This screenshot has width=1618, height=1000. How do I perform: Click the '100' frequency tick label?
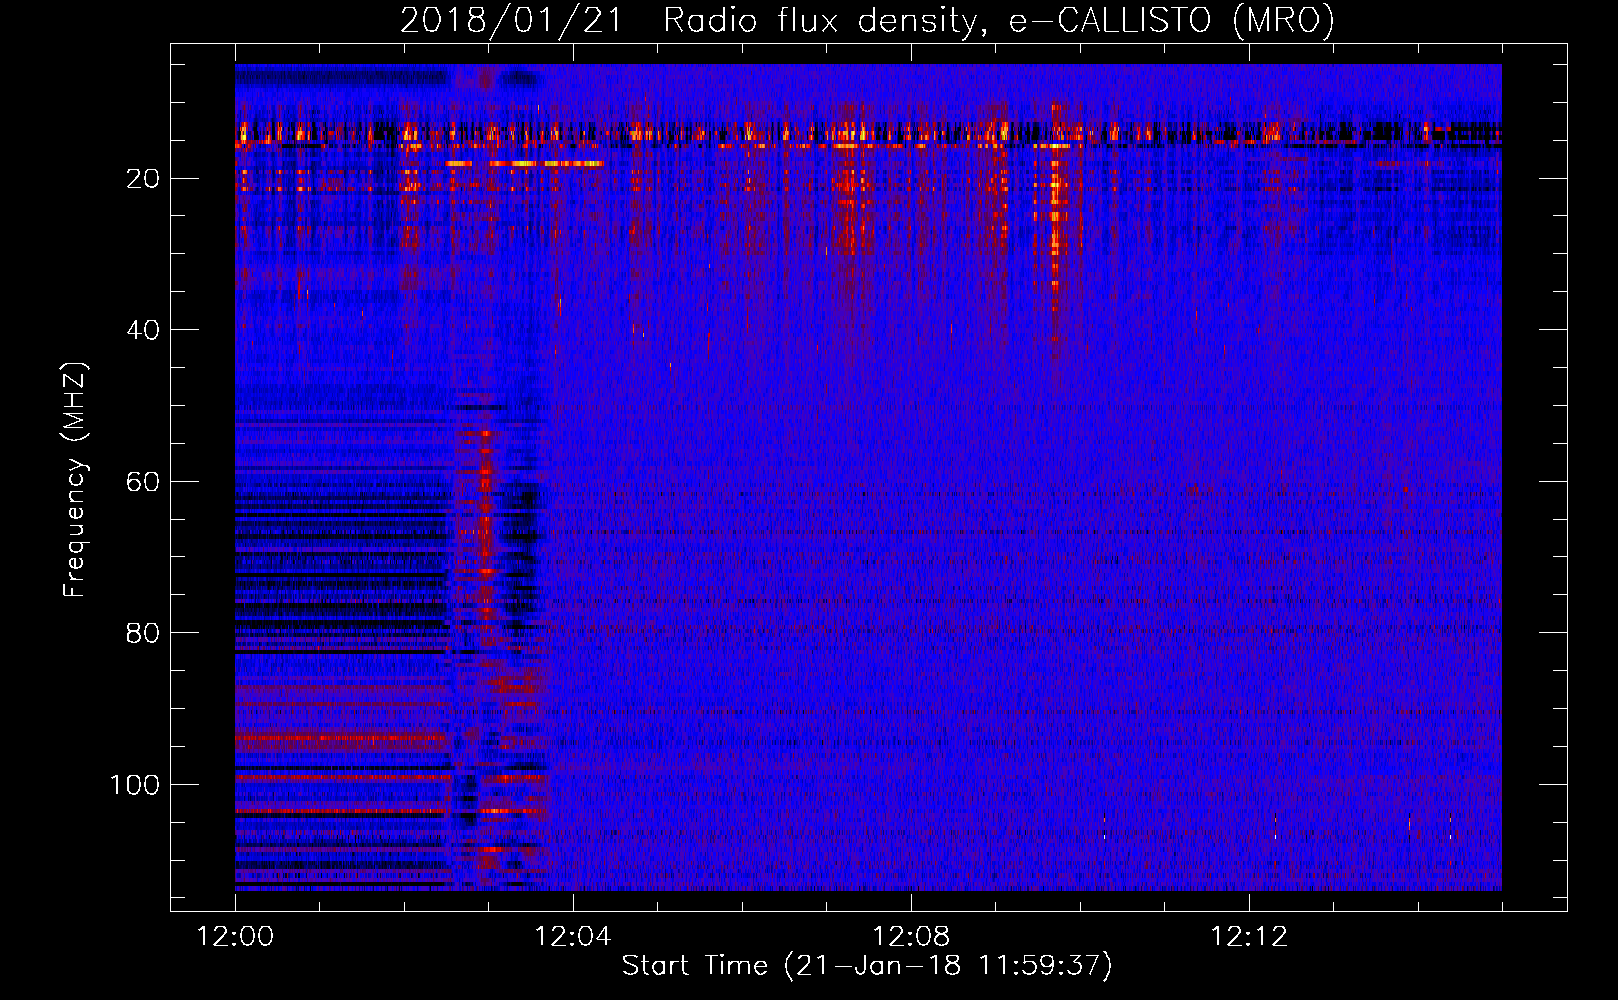pos(135,785)
